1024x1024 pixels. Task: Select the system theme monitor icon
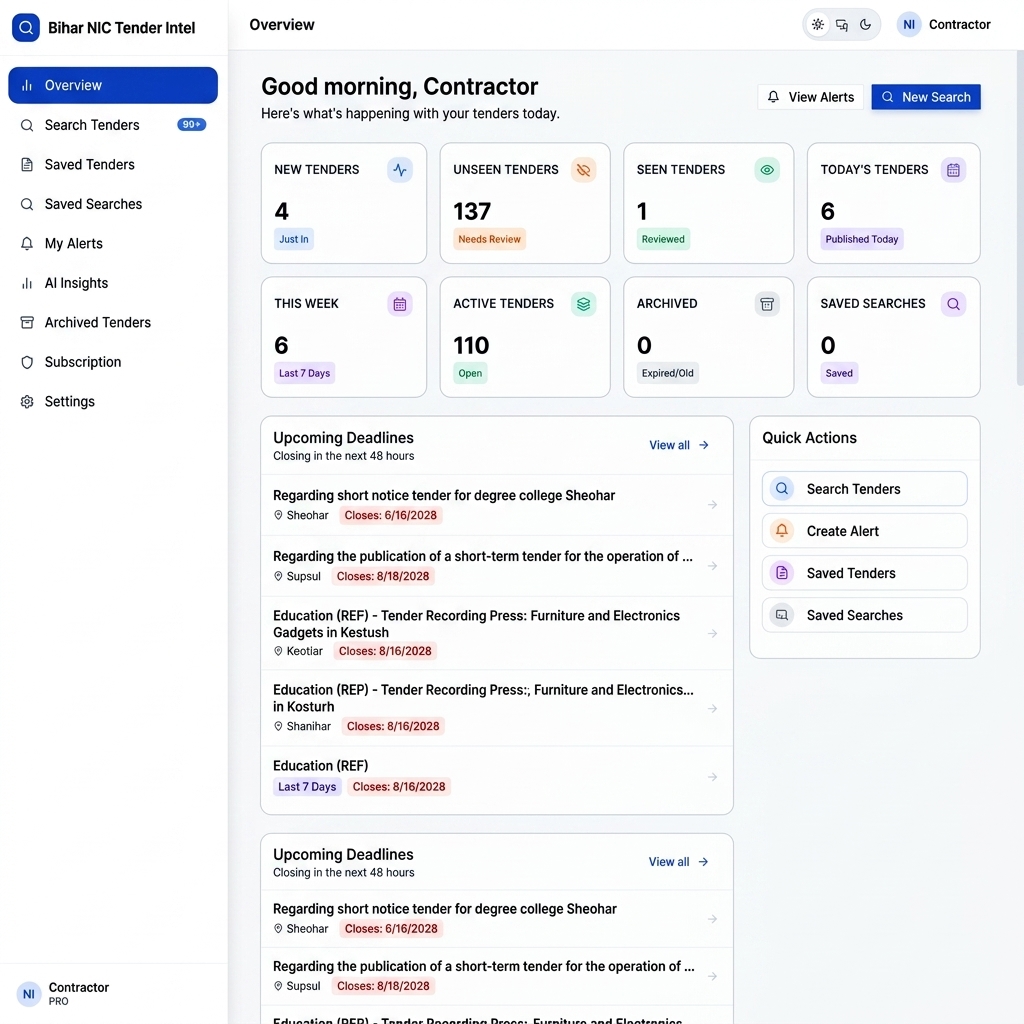(x=842, y=25)
